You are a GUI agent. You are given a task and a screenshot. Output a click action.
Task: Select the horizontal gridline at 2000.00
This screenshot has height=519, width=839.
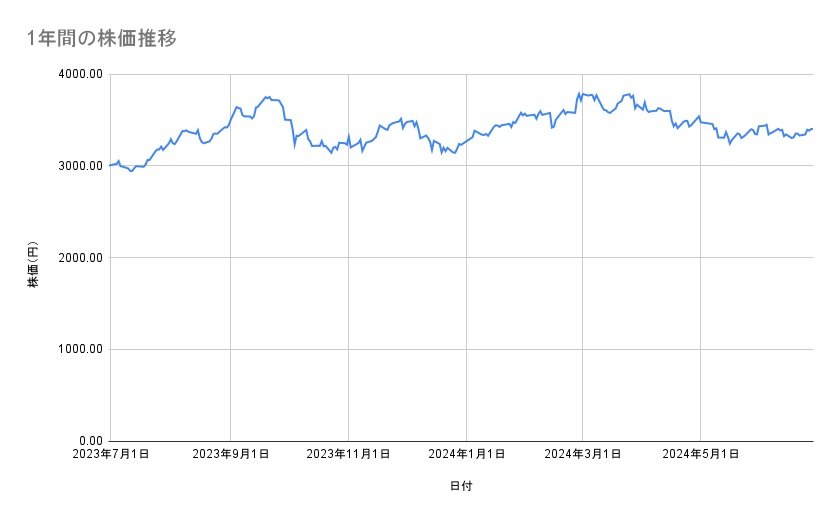click(x=400, y=258)
